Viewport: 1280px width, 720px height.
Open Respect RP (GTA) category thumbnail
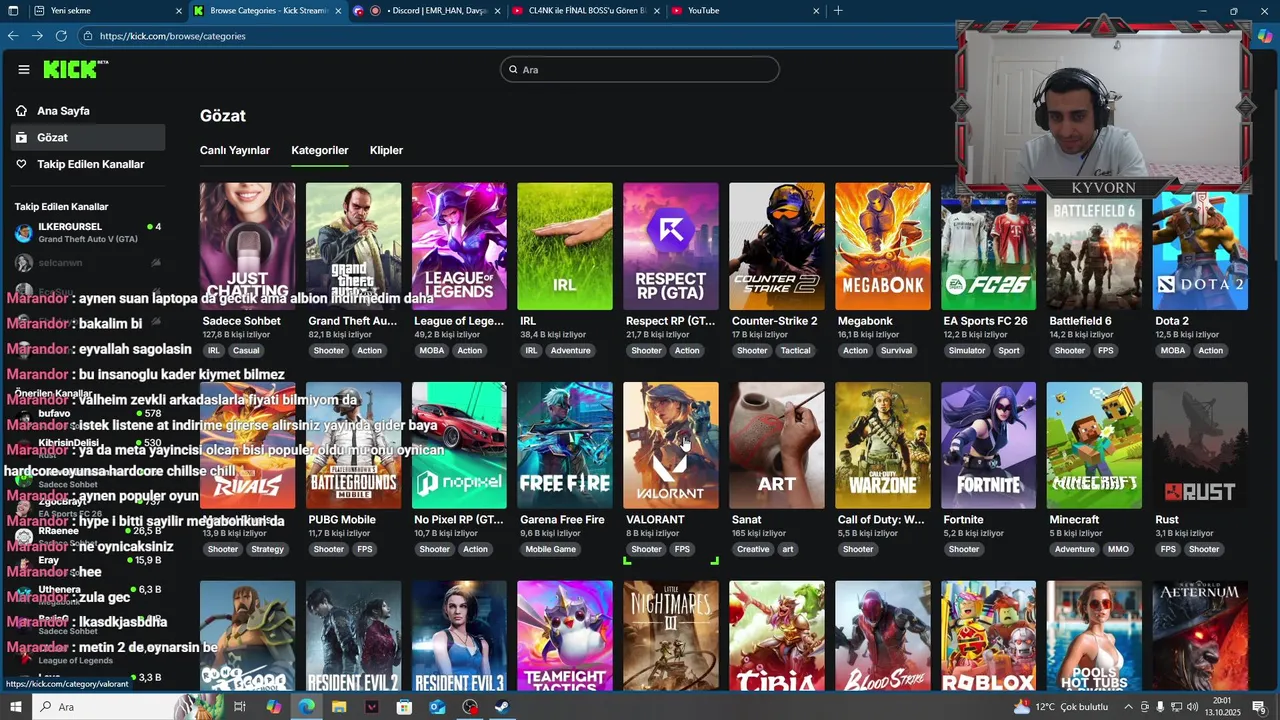pyautogui.click(x=671, y=246)
